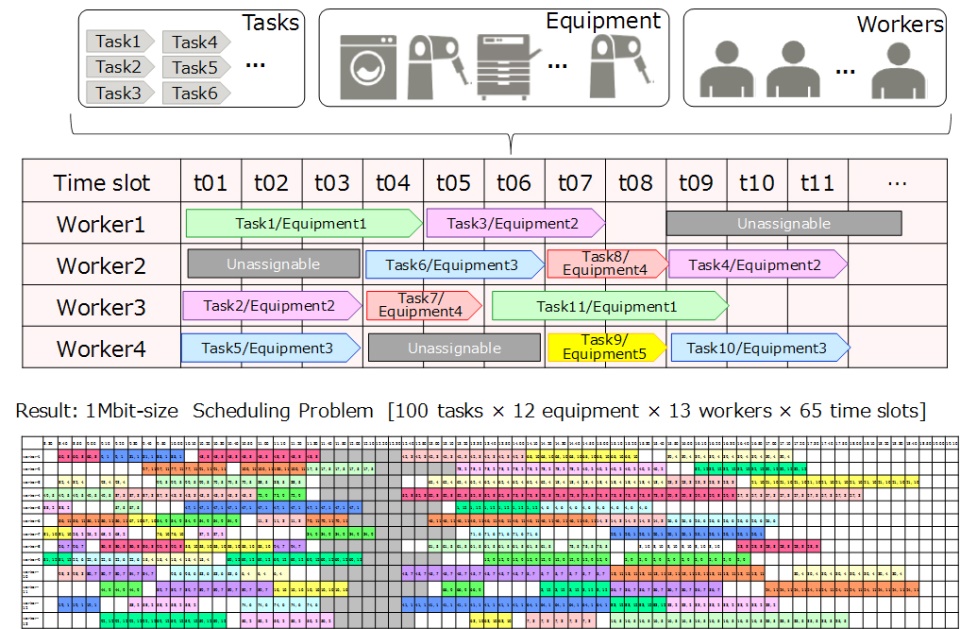Select the t08 time slot column header
Viewport: 960px width, 629px height.
[635, 183]
